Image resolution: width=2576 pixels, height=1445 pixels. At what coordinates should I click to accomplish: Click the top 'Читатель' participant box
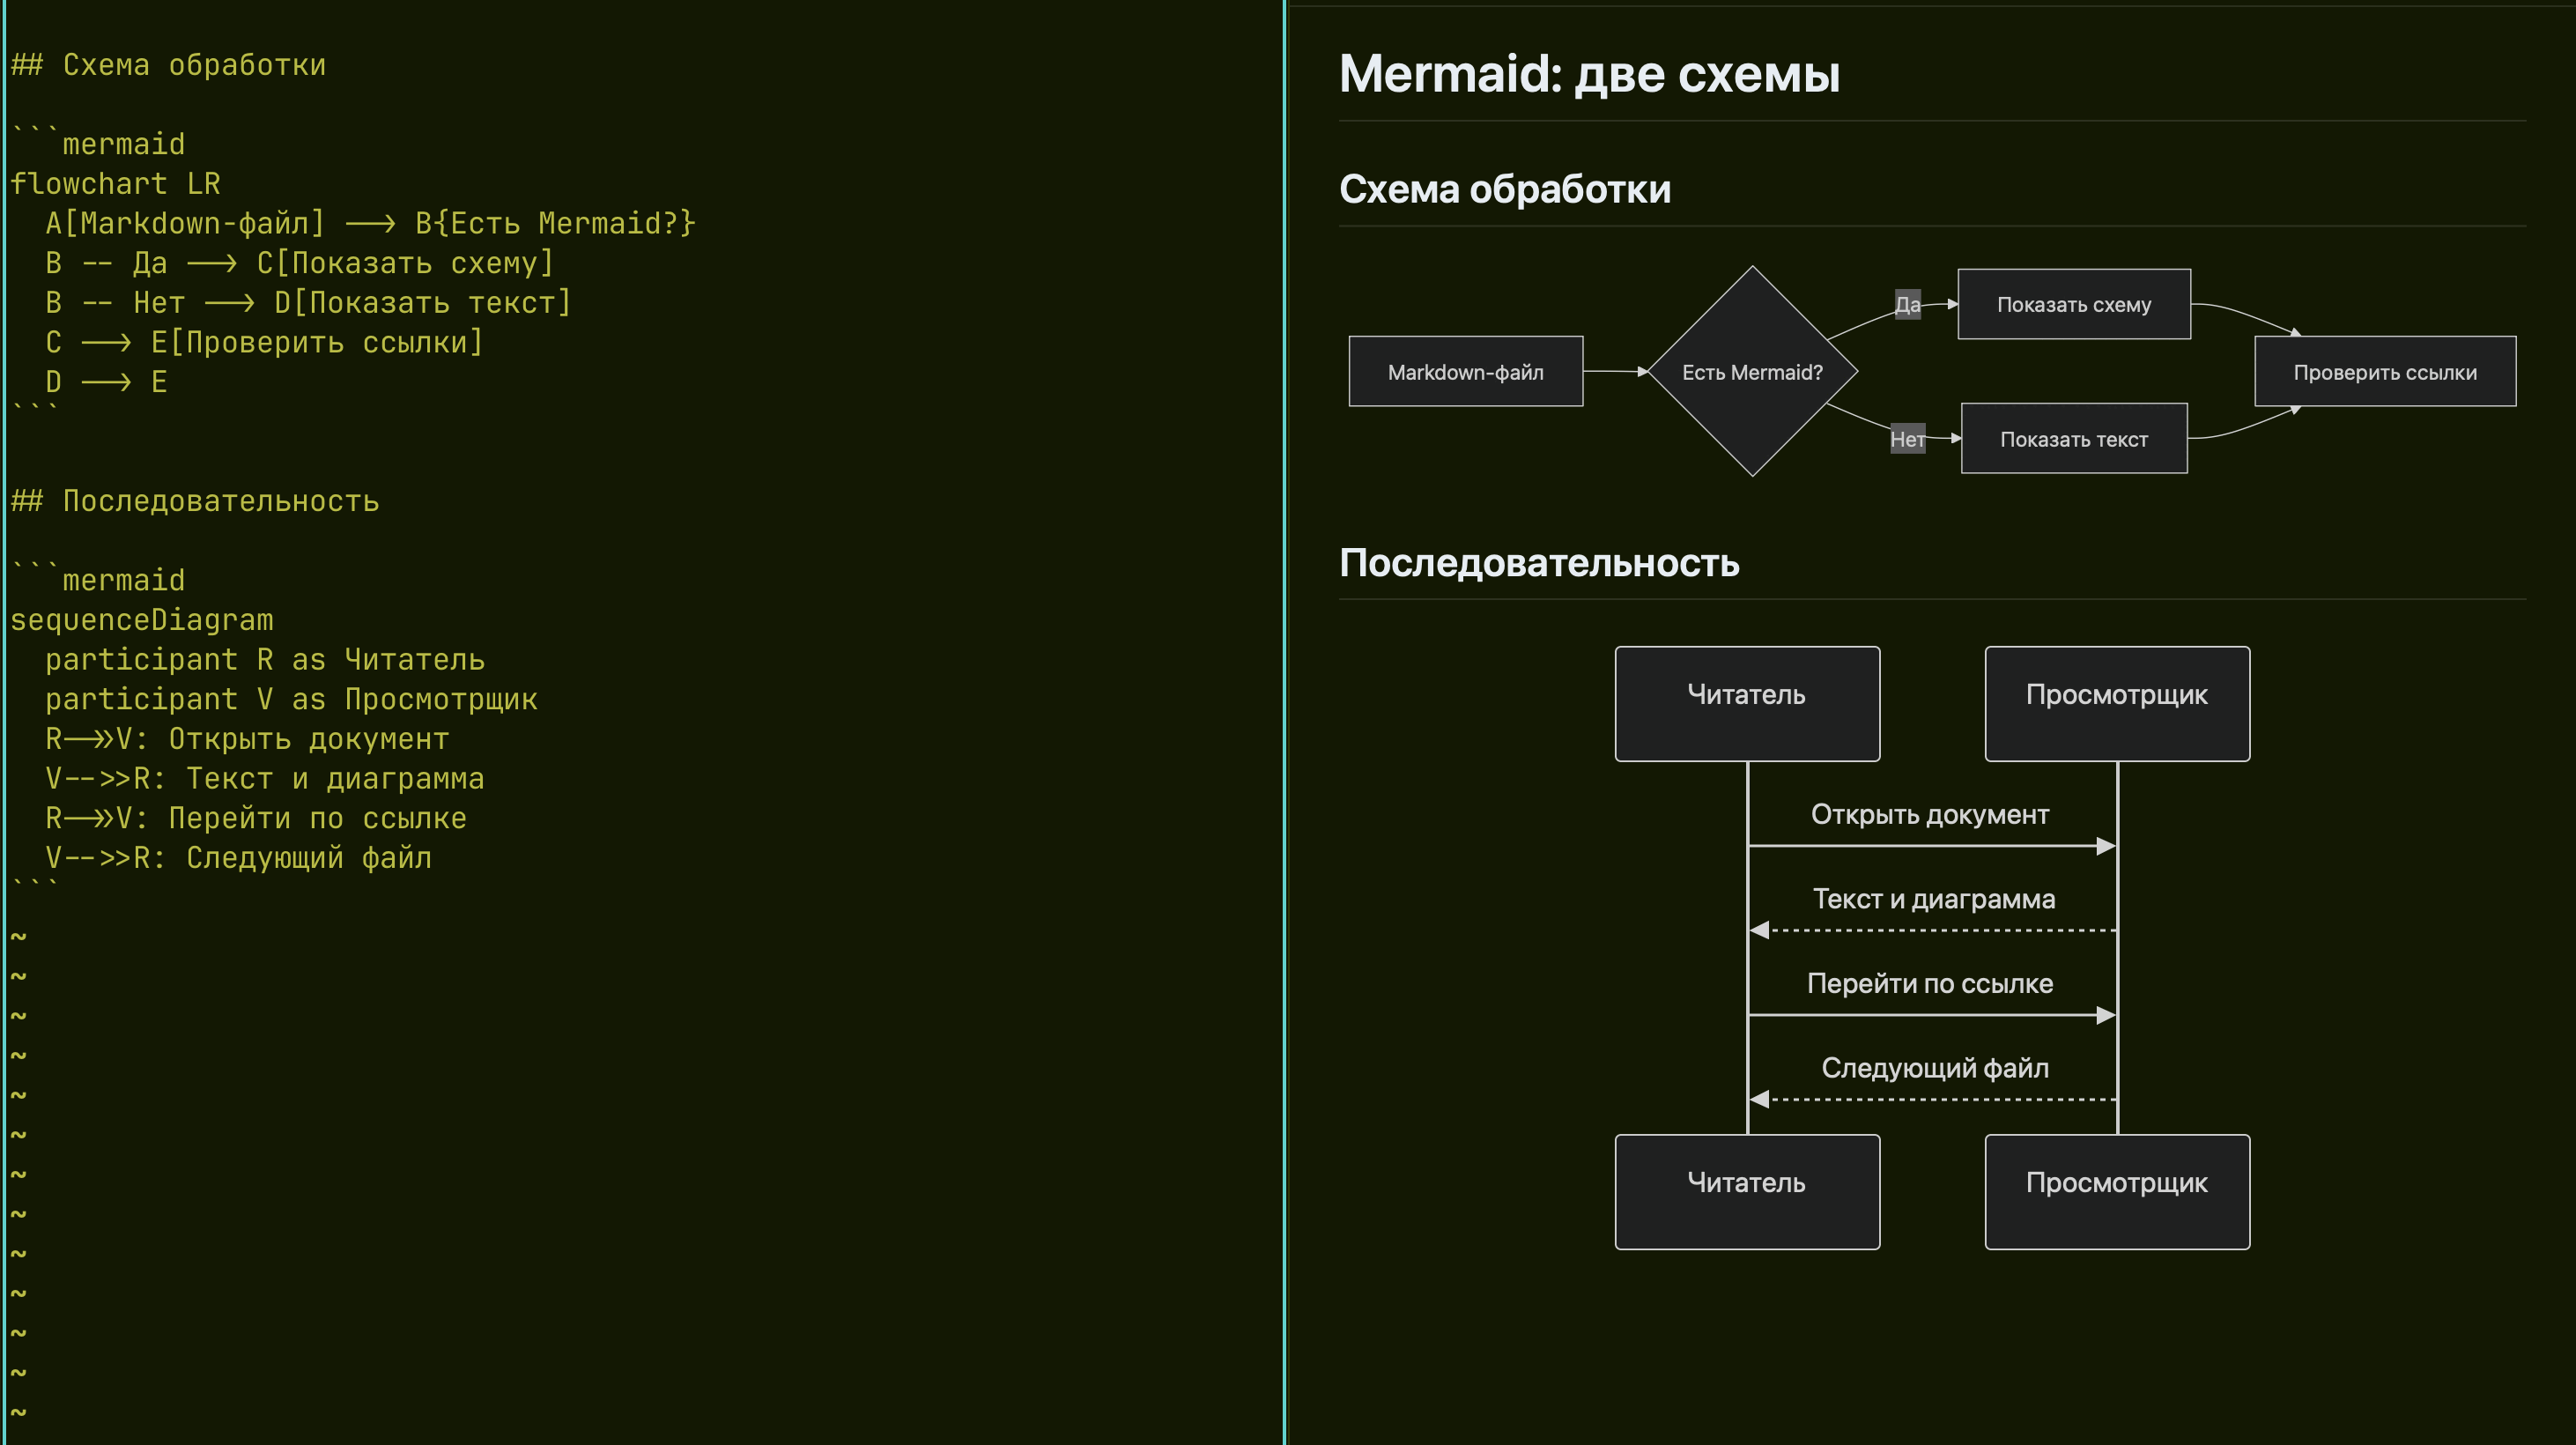tap(1747, 704)
